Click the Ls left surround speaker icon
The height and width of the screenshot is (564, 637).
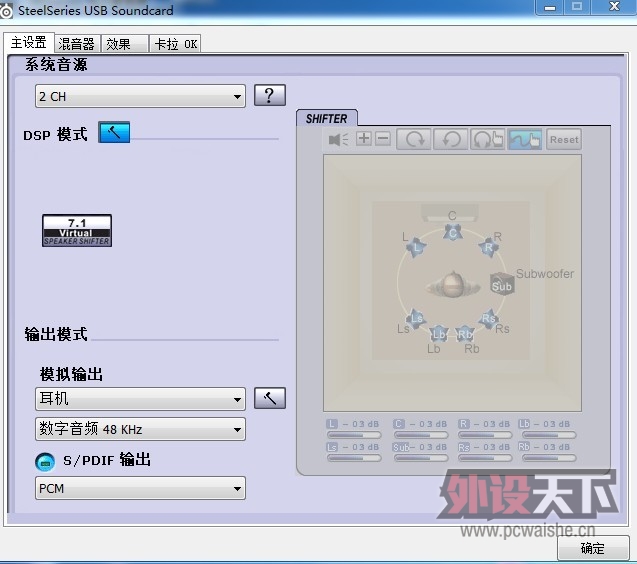pyautogui.click(x=416, y=318)
